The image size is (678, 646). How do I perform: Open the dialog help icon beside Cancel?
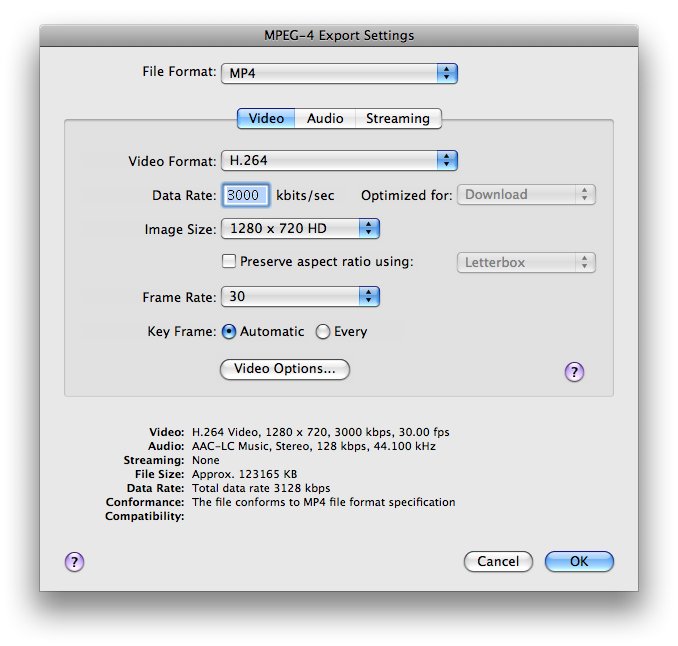pyautogui.click(x=74, y=562)
